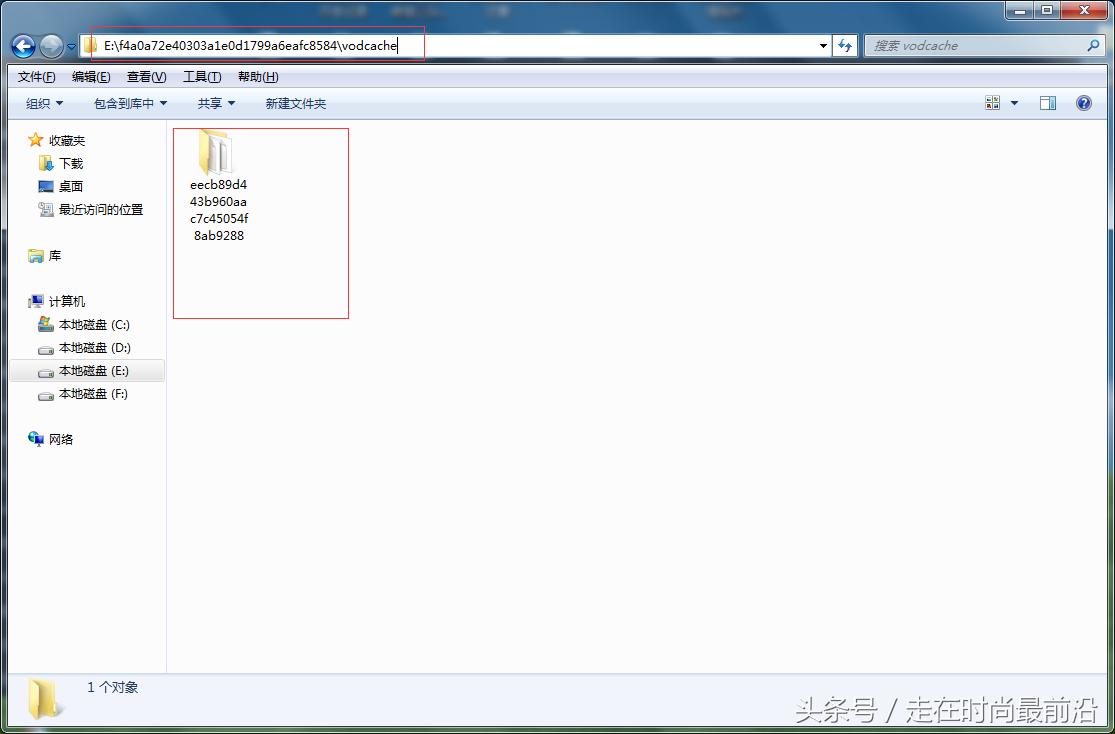This screenshot has height=734, width=1115.
Task: Minimize the Explorer window
Action: click(1020, 10)
